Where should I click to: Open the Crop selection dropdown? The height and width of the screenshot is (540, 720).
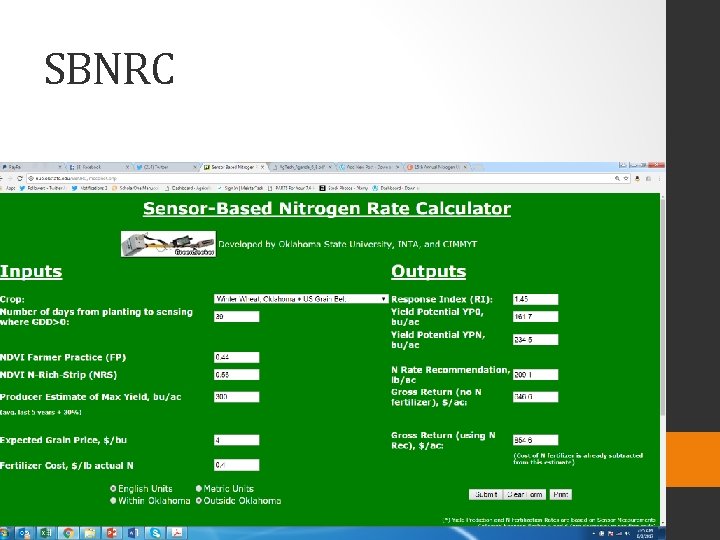[x=301, y=299]
